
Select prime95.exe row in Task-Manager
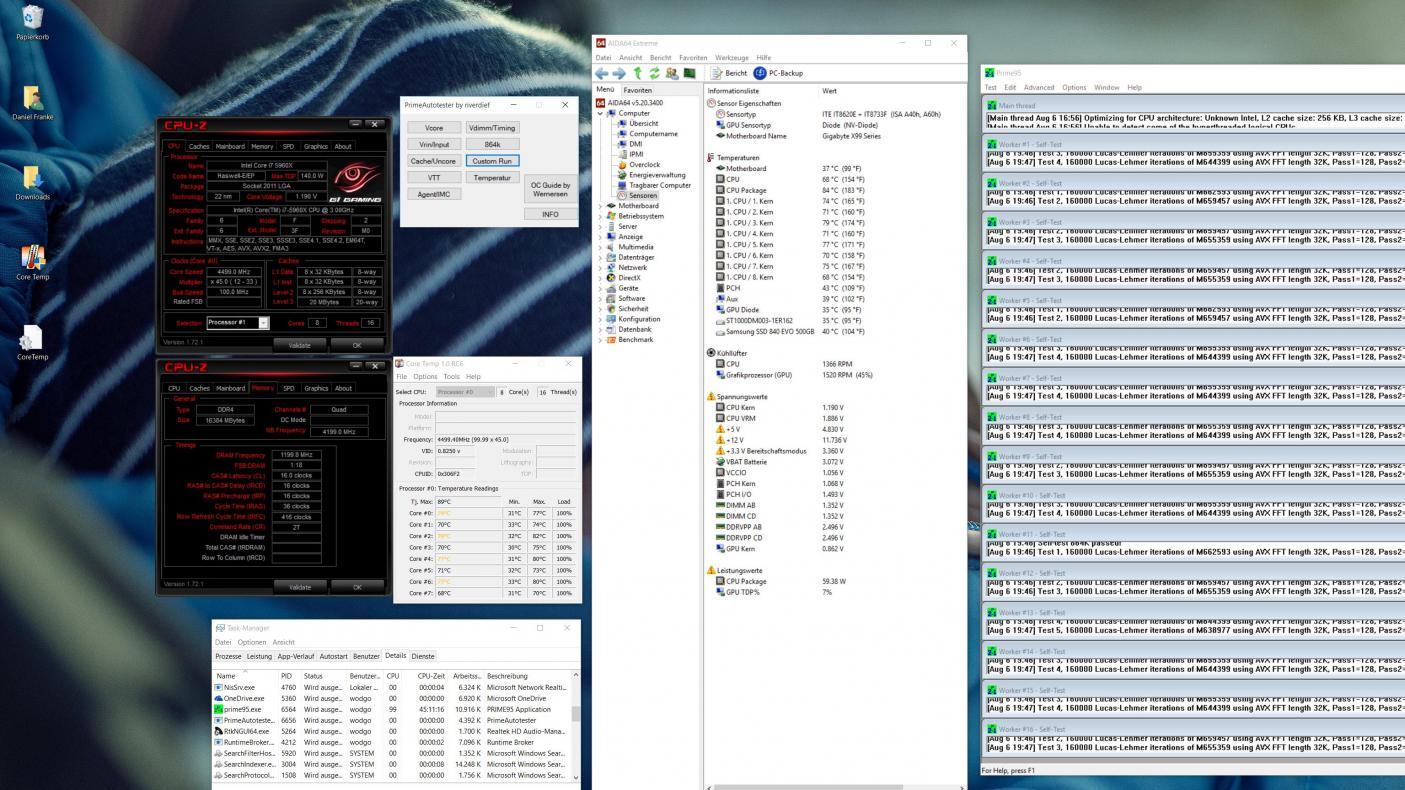point(391,709)
